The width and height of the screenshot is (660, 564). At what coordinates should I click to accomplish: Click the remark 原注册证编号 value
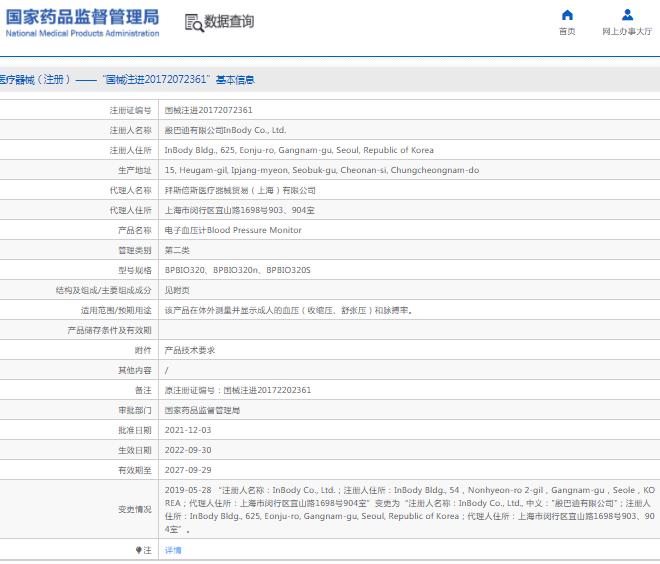click(x=238, y=390)
